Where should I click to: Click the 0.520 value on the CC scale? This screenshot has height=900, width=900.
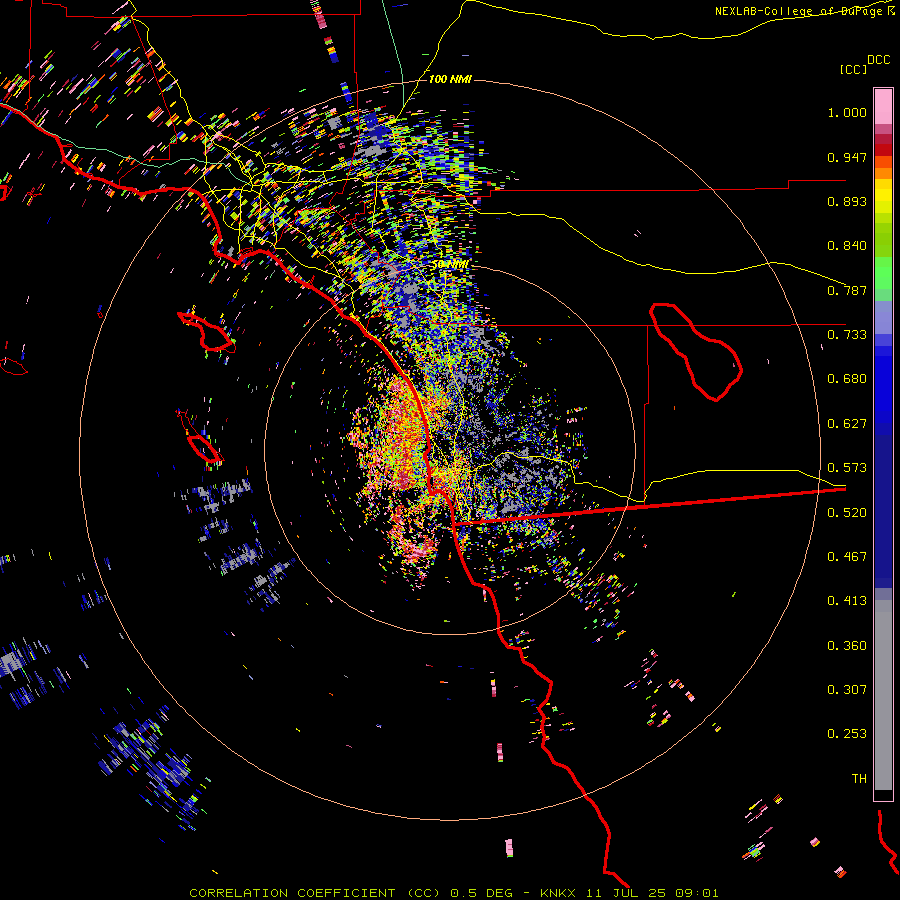click(x=847, y=513)
